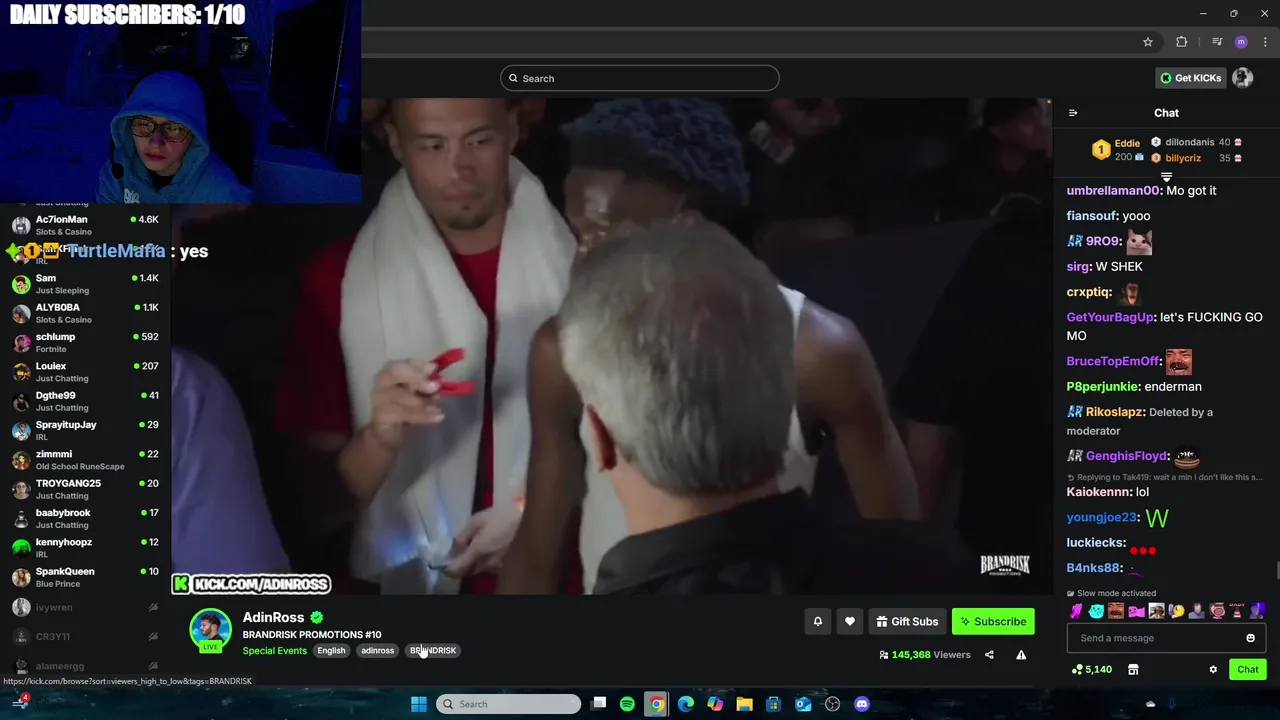The image size is (1280, 720).
Task: Open the Chrome profile avatar
Action: point(1241,42)
